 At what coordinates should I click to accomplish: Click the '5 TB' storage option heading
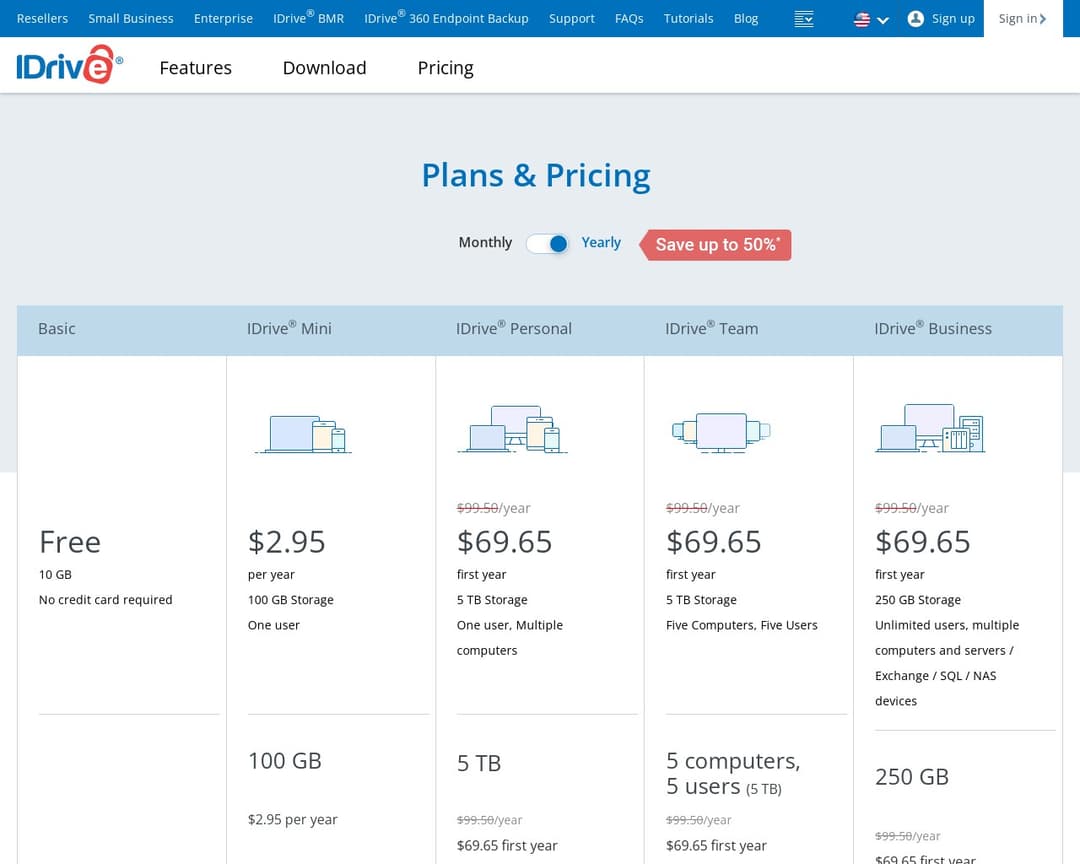coord(479,763)
